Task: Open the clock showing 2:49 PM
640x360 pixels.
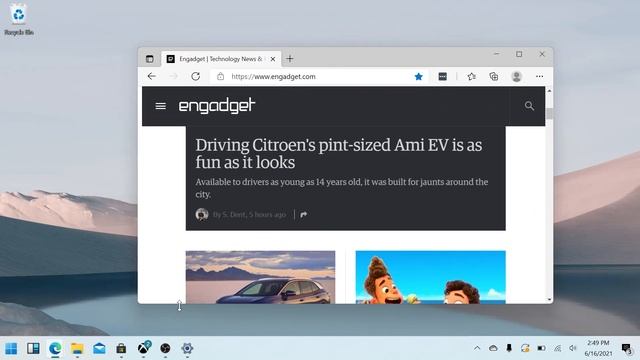Action: (x=598, y=348)
